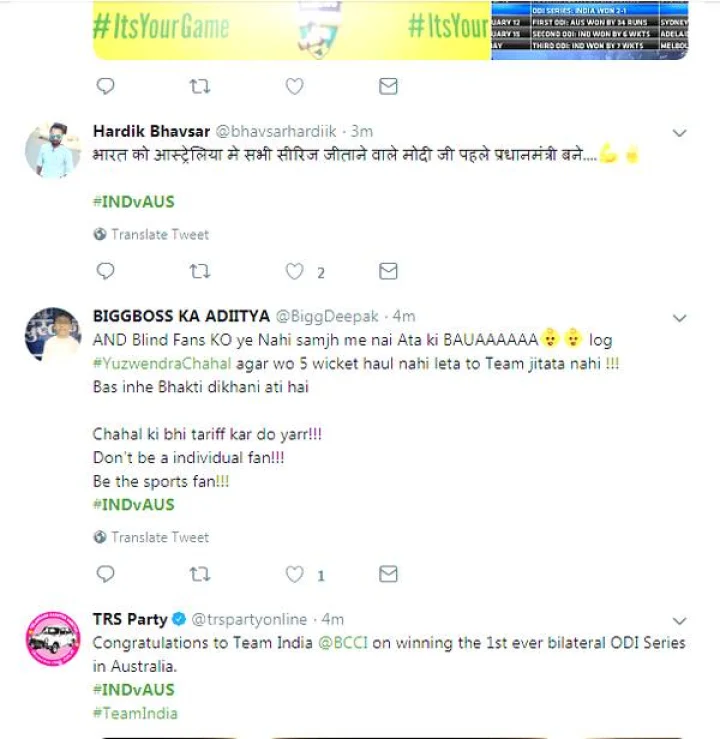Like Hardik Bhavsar's tweet

(x=294, y=271)
